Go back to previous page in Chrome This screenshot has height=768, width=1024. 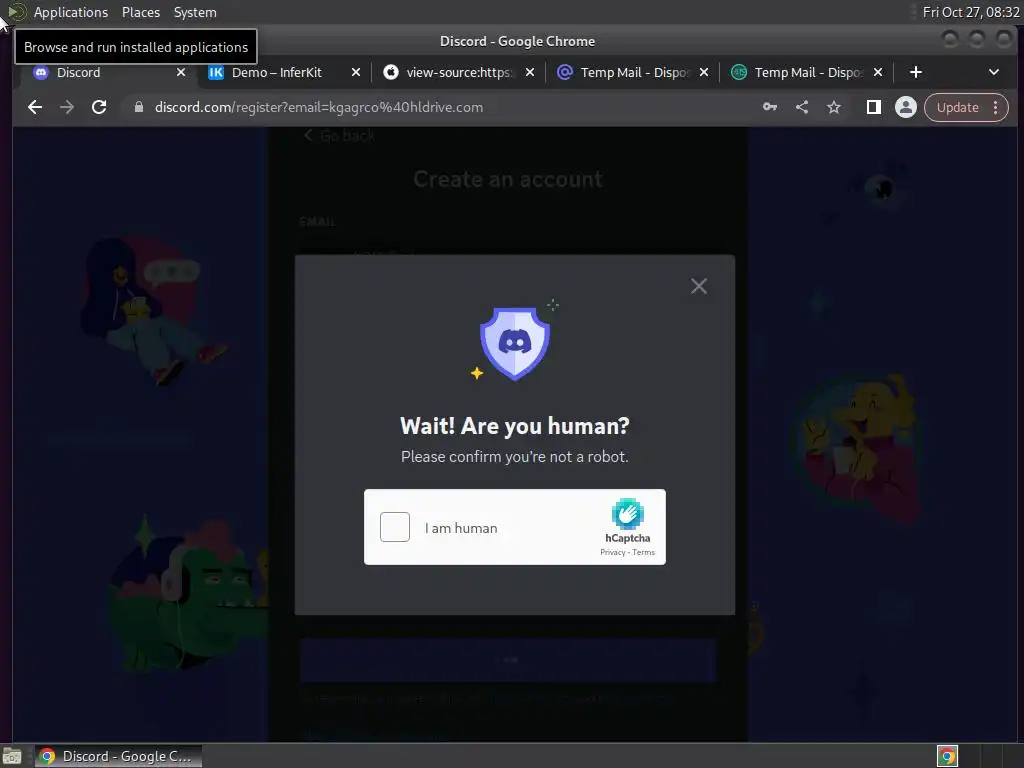[x=35, y=107]
